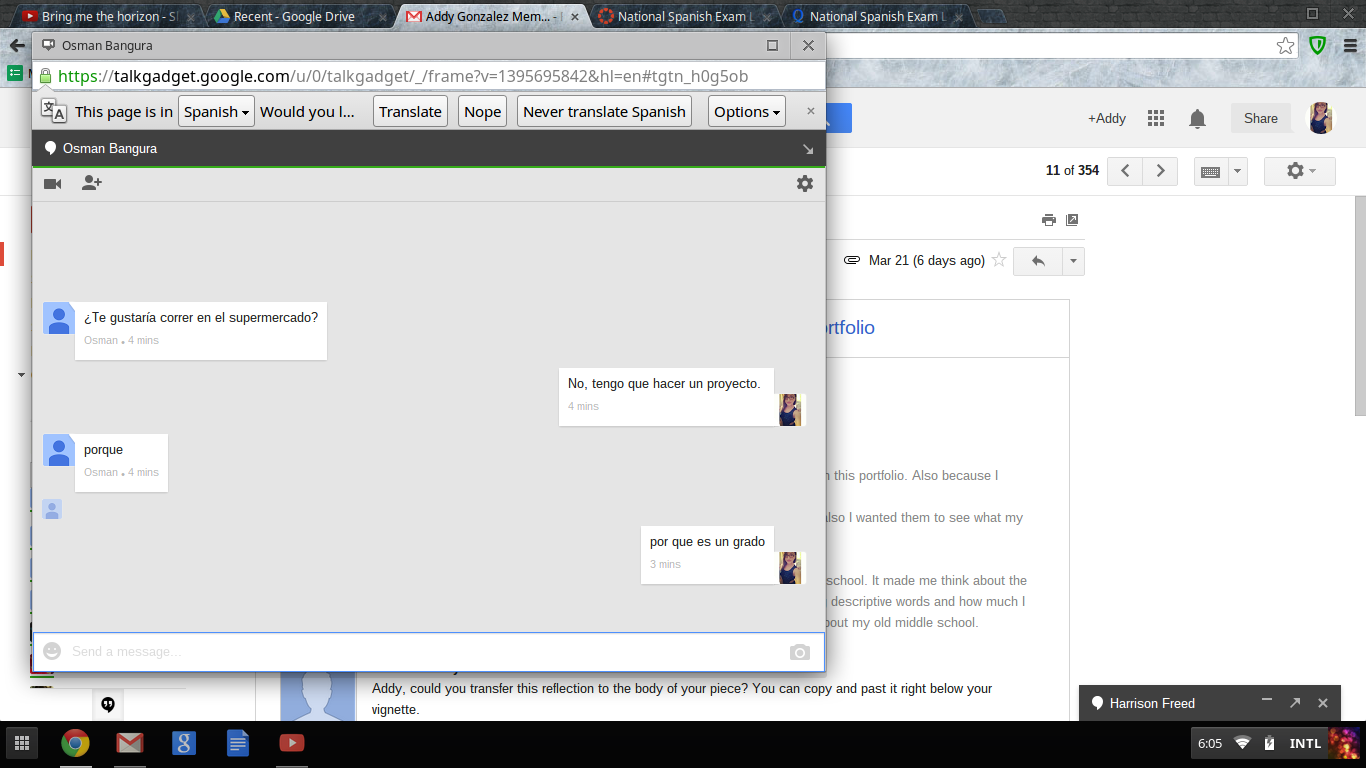Switch to Bring me the horizon tab

pyautogui.click(x=103, y=16)
